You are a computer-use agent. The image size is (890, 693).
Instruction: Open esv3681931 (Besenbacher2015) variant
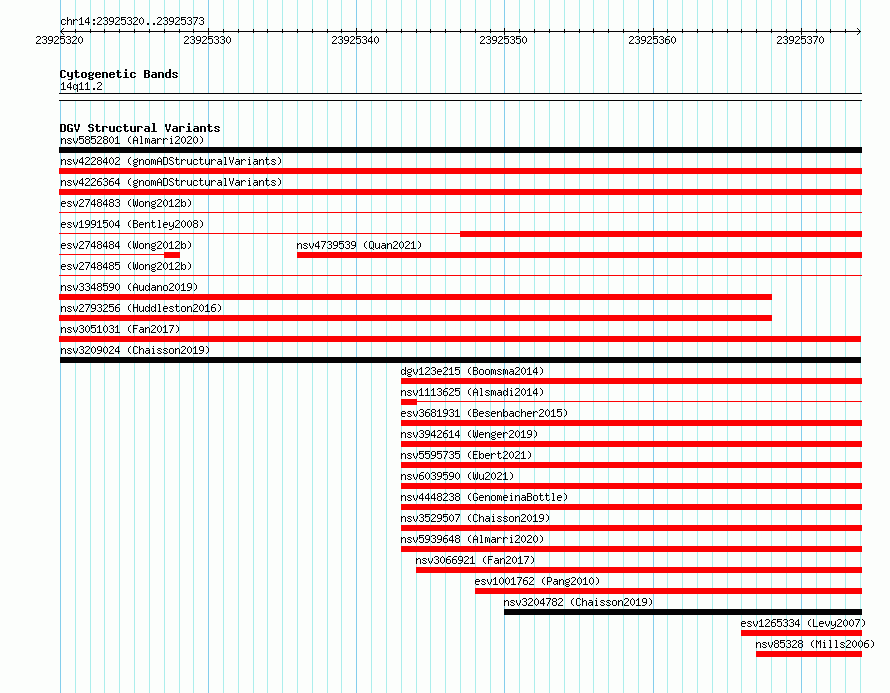pyautogui.click(x=484, y=413)
